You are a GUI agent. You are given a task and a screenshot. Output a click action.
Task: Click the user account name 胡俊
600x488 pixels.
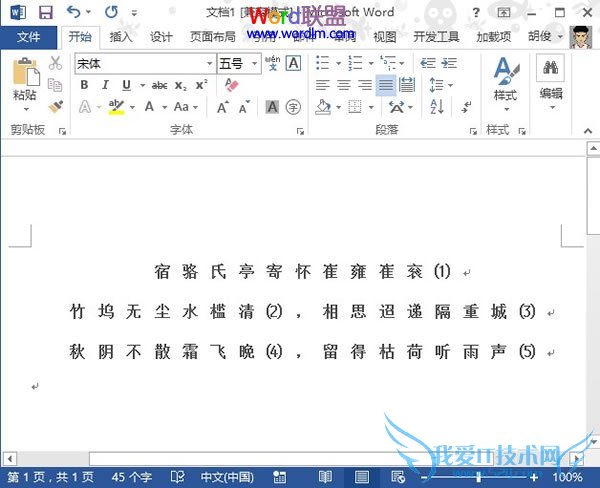(x=540, y=36)
